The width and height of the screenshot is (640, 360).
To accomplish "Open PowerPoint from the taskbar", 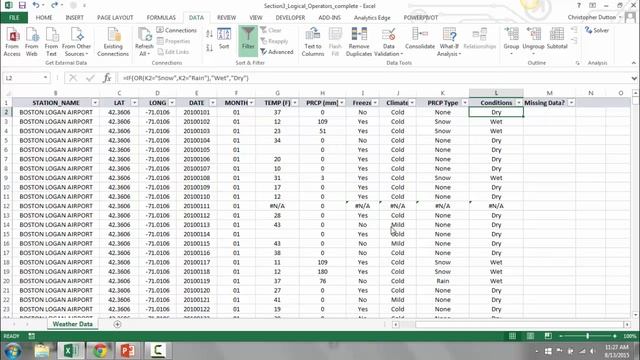I will pyautogui.click(x=128, y=351).
